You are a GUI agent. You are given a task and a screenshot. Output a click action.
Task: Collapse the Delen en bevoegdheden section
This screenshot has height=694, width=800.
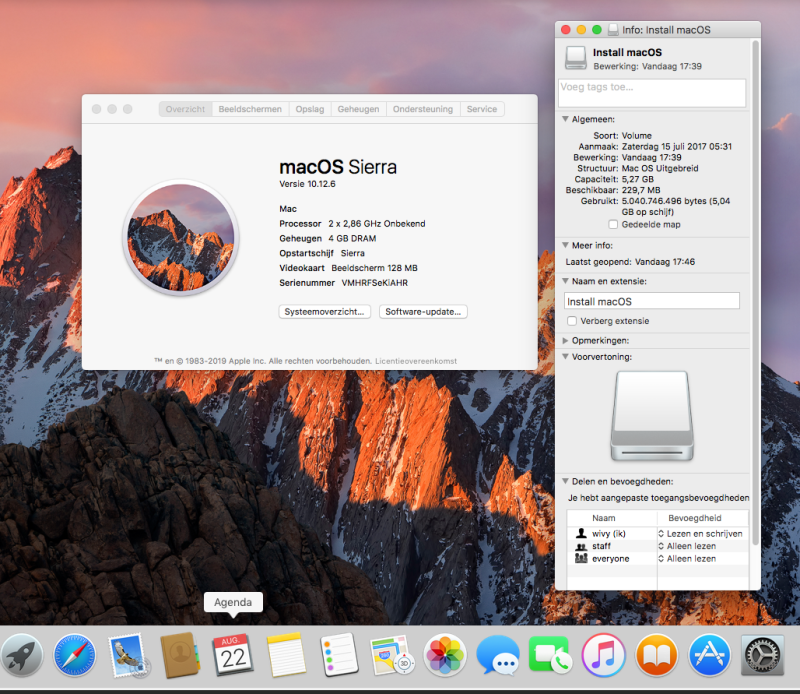565,481
